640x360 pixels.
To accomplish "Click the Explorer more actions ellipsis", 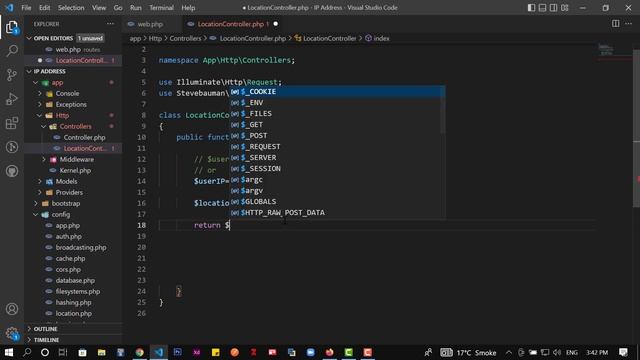I will 110,24.
